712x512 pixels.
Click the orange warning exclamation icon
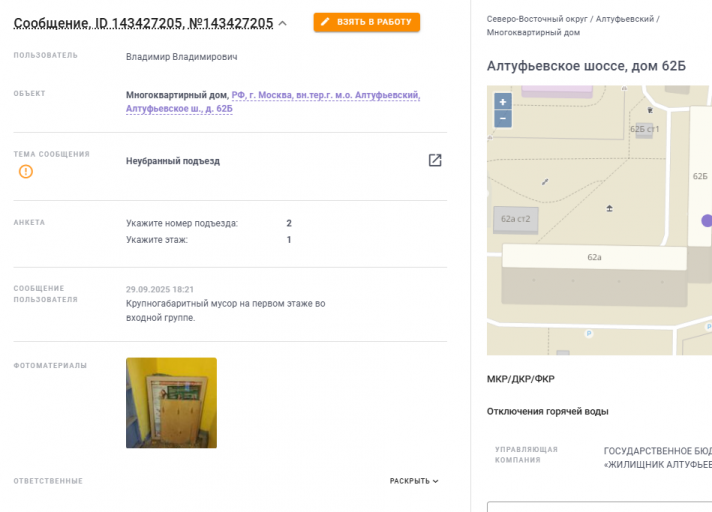point(26,172)
